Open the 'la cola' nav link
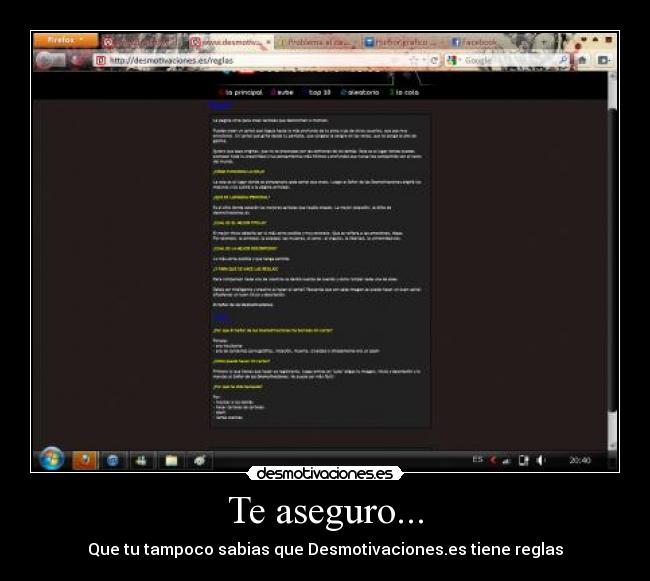Screen dimensions: 650x581 (405, 92)
